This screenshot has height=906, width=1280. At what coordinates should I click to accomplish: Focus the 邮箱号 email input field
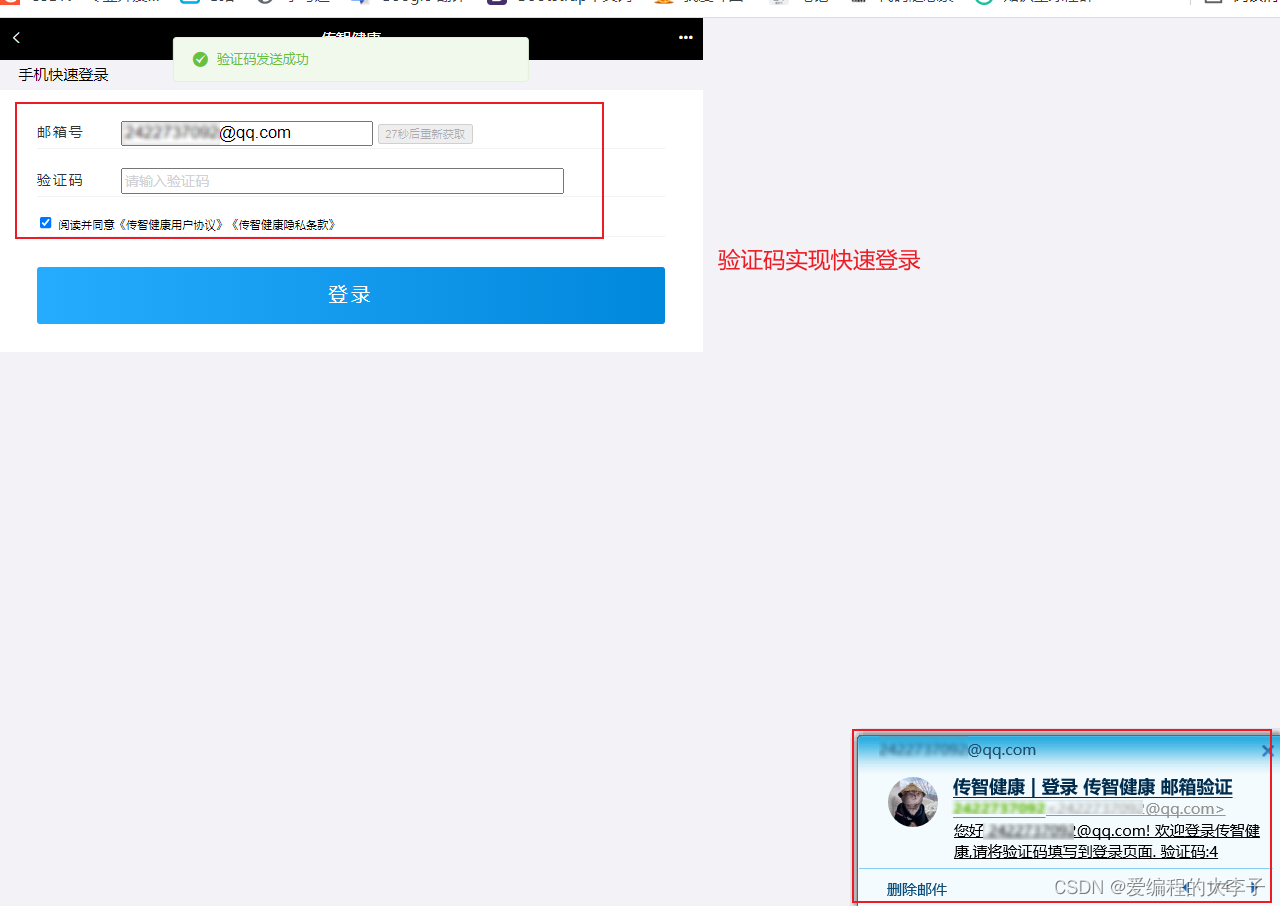coord(247,133)
